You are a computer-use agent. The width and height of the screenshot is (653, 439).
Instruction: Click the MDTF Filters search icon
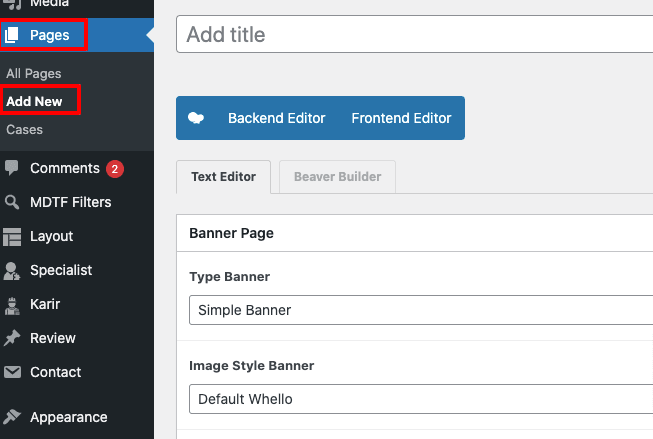point(13,202)
